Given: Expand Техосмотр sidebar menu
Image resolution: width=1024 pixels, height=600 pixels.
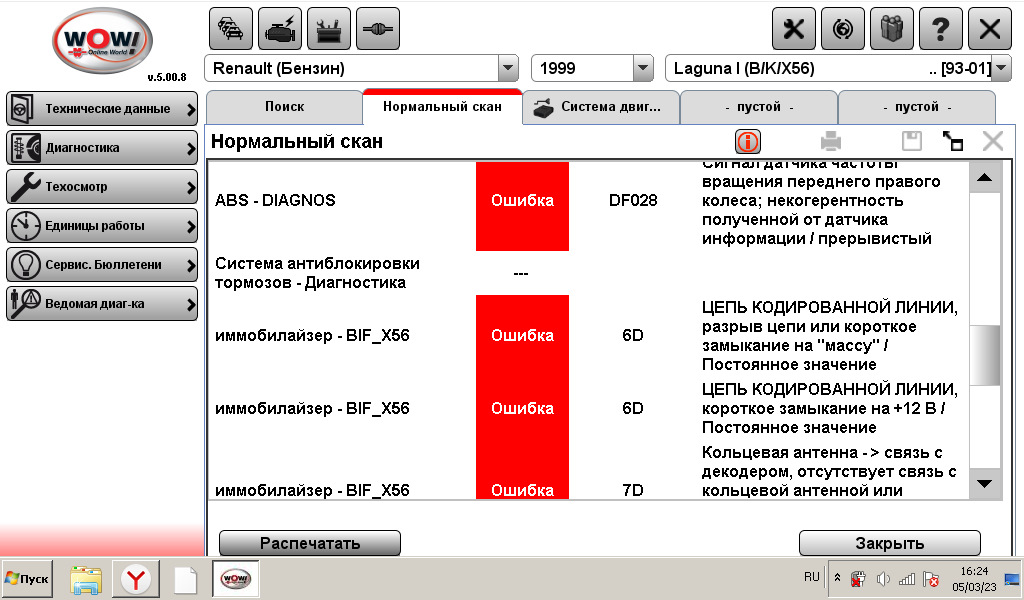Looking at the screenshot, I should (102, 187).
